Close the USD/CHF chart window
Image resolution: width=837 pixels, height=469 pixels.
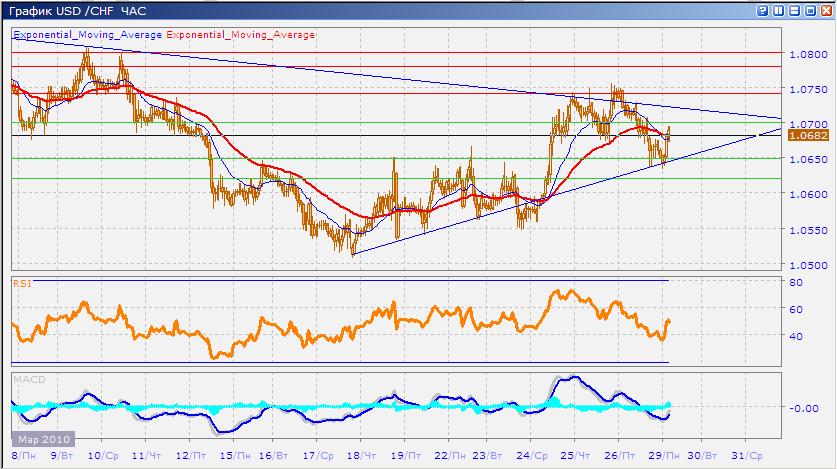tap(826, 10)
